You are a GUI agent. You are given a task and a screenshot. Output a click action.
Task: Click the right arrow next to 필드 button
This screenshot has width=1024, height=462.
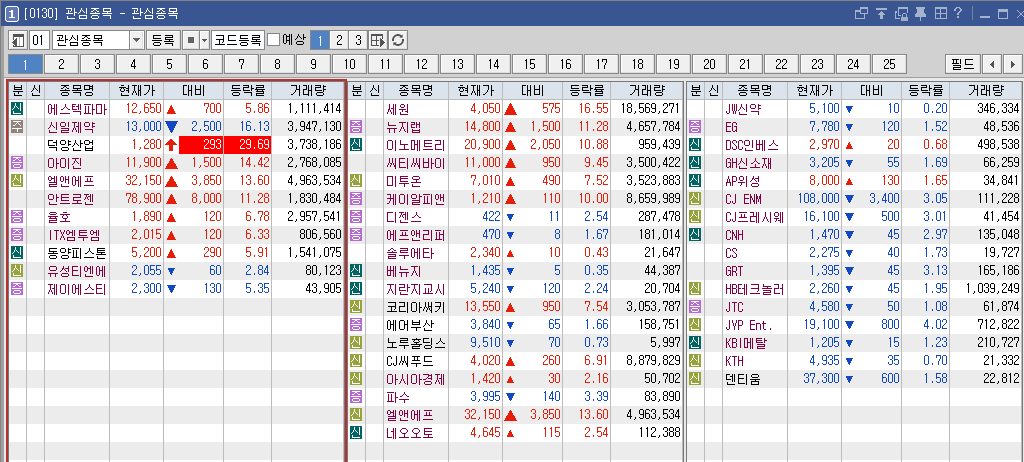click(1012, 64)
